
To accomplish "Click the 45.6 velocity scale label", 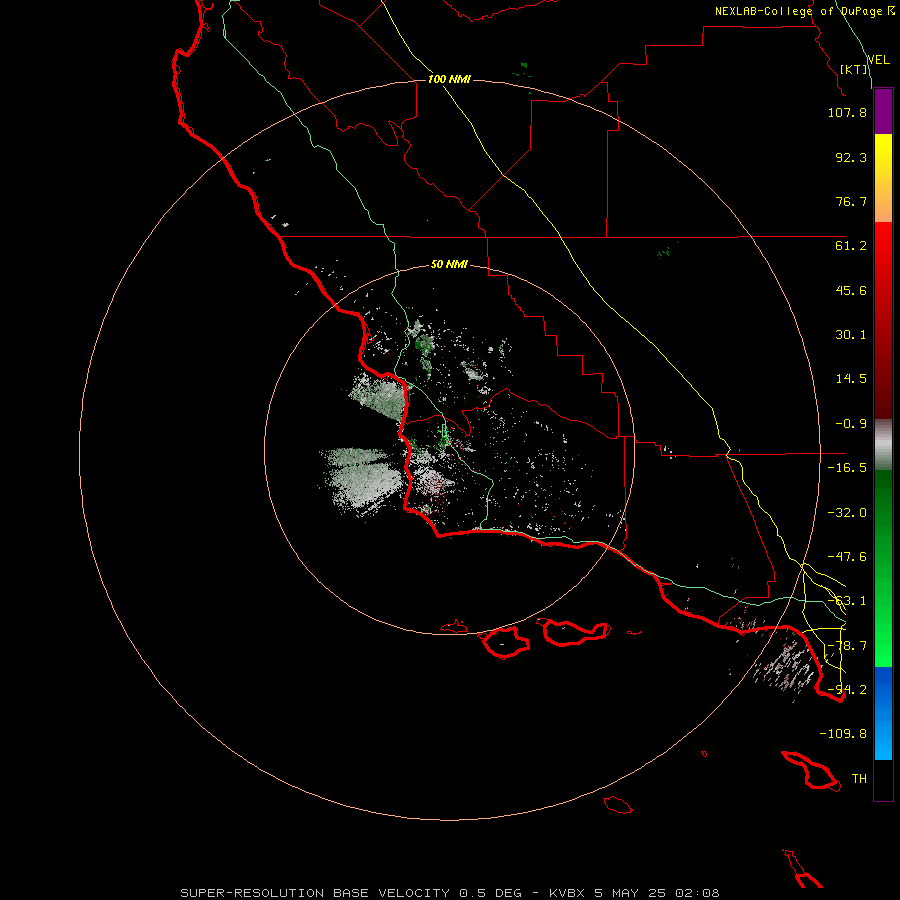I will coord(851,290).
